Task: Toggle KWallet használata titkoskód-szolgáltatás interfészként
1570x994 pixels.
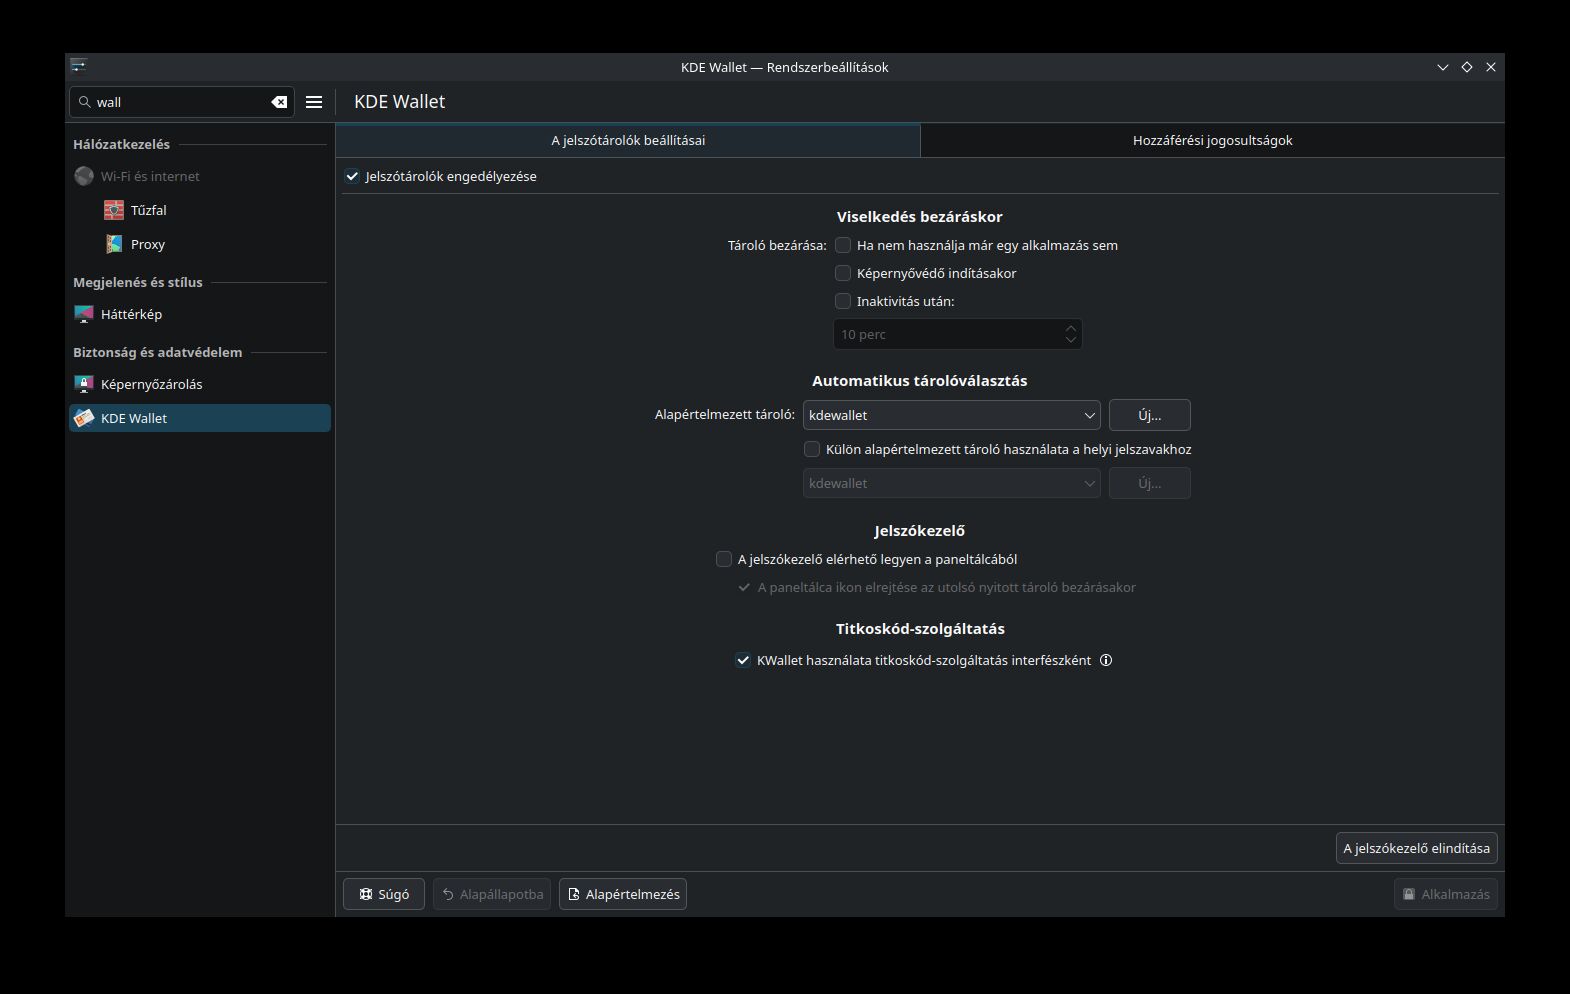Action: pyautogui.click(x=743, y=660)
